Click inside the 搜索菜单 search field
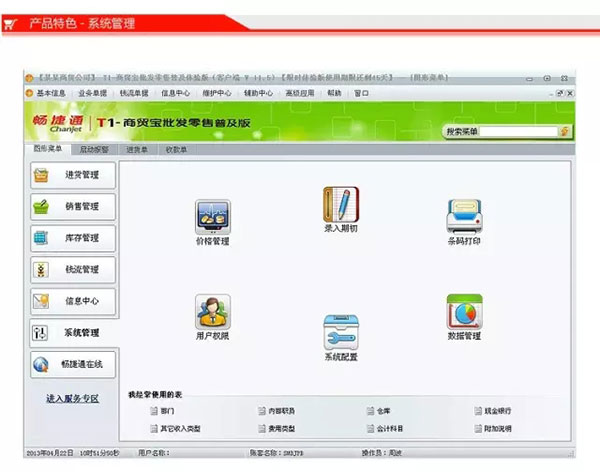This screenshot has width=600, height=472. (x=518, y=132)
